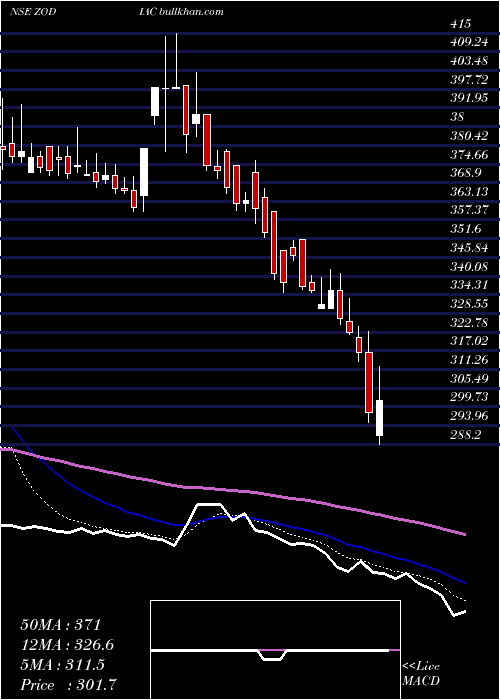Image resolution: width=500 pixels, height=700 pixels.
Task: Click the 5MA : 311.5 readout
Action: (62, 665)
